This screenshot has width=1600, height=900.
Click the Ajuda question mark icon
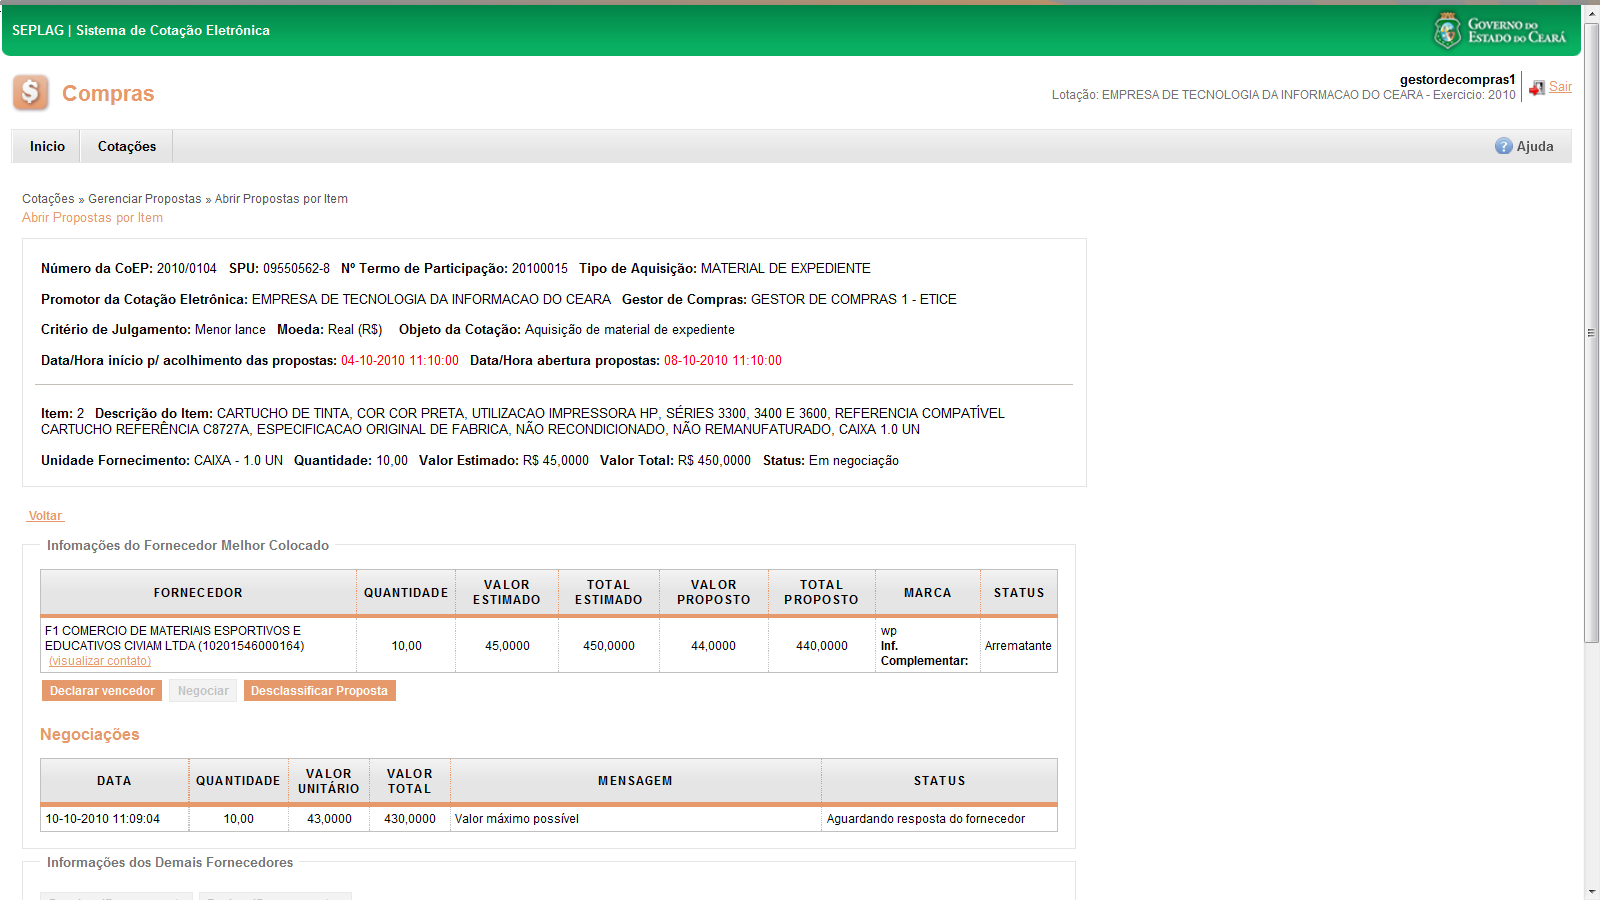[x=1504, y=146]
